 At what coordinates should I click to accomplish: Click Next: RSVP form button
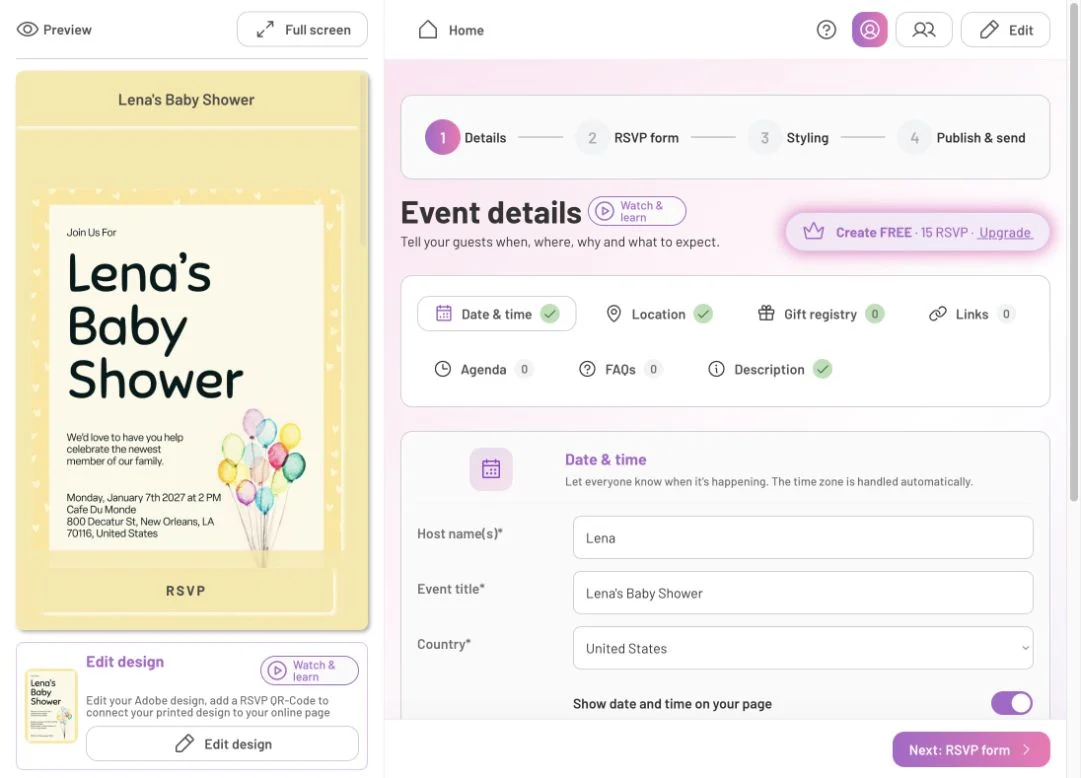coord(971,750)
